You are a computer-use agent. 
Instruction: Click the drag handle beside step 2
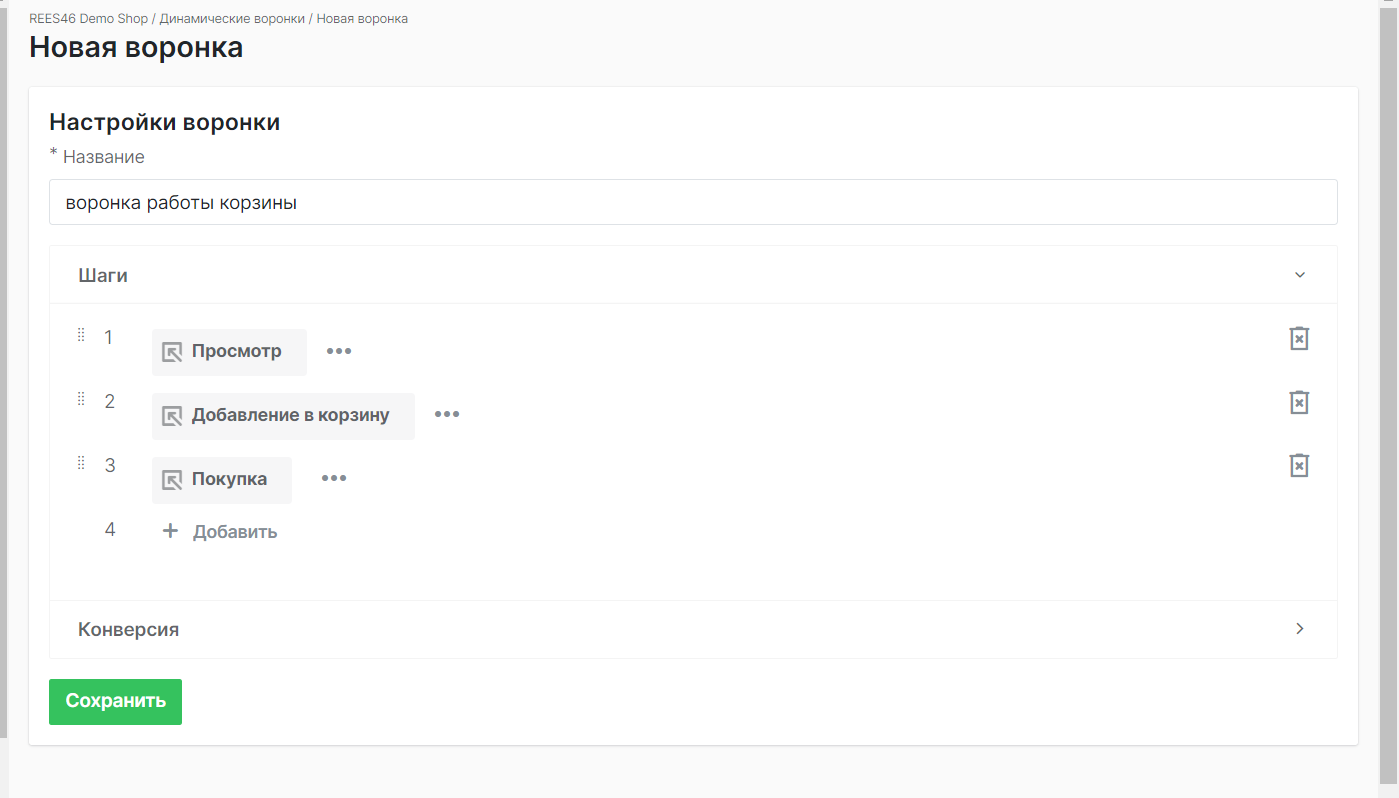pyautogui.click(x=81, y=400)
